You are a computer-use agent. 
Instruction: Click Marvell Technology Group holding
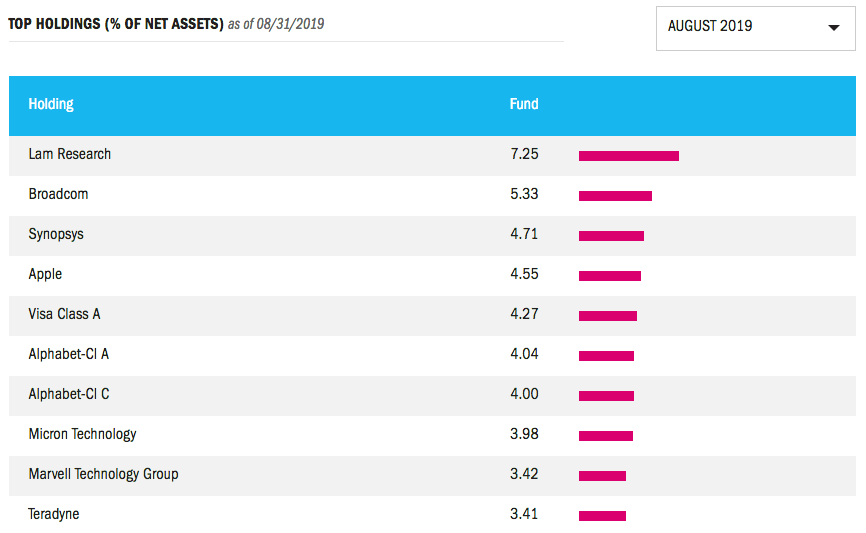103,474
